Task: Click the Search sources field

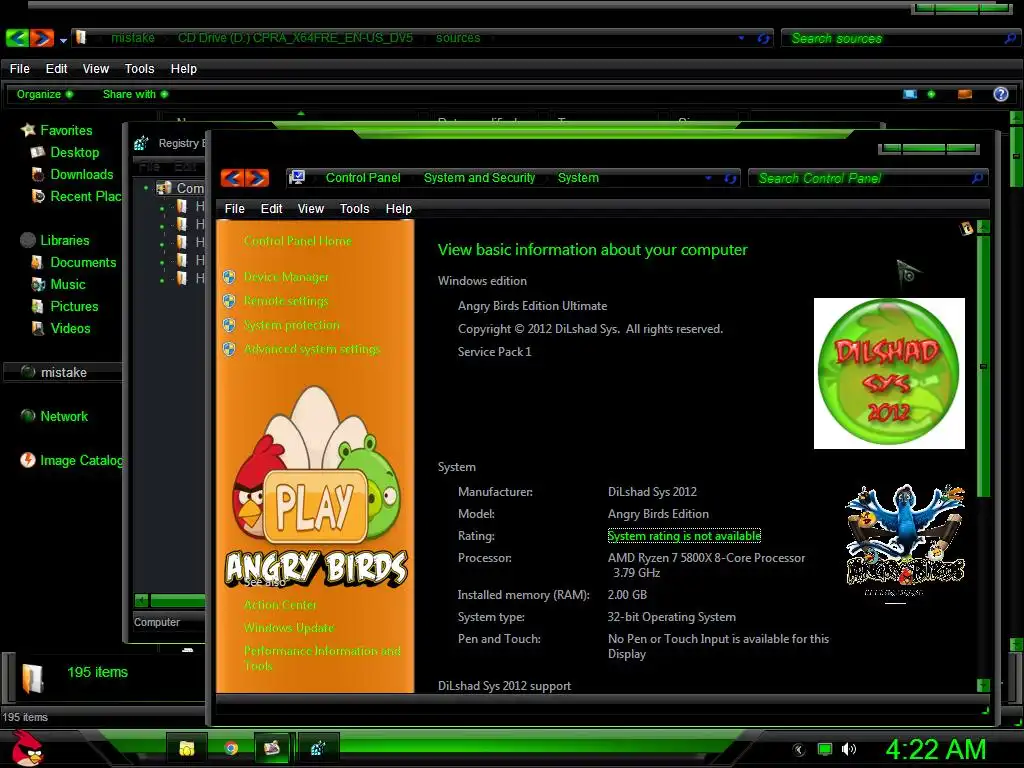Action: 900,39
